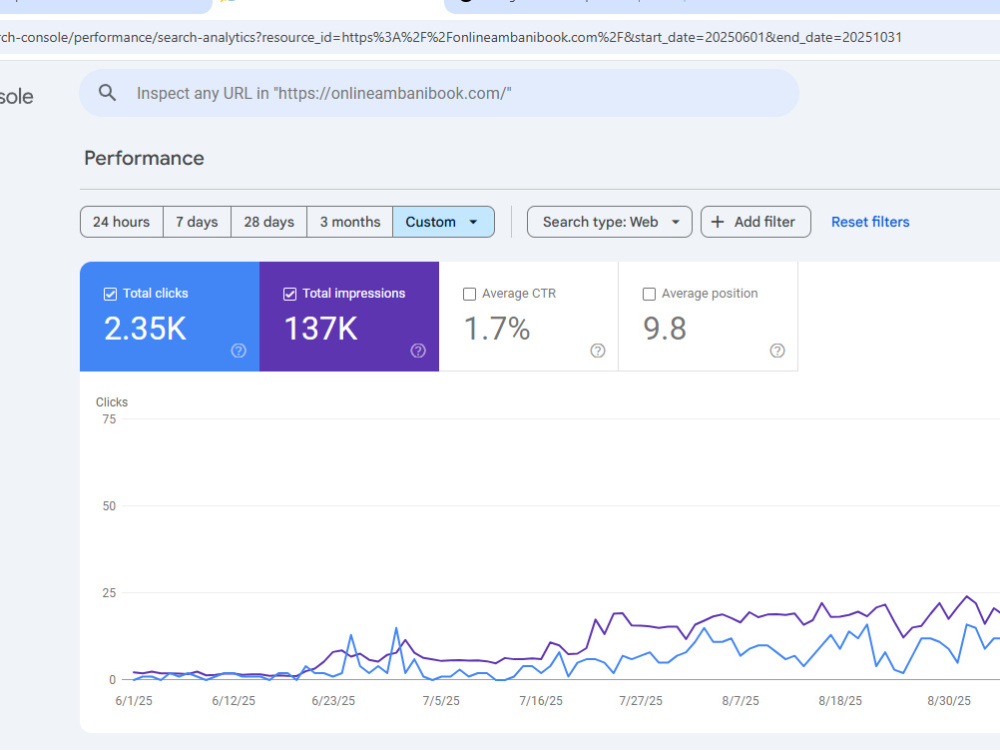The image size is (1000, 750).
Task: Uncheck the Total clicks checkbox
Action: tap(110, 294)
